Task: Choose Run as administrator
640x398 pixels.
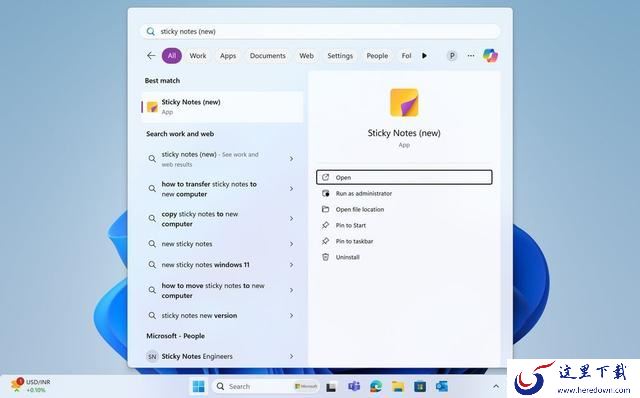Action: tap(404, 193)
